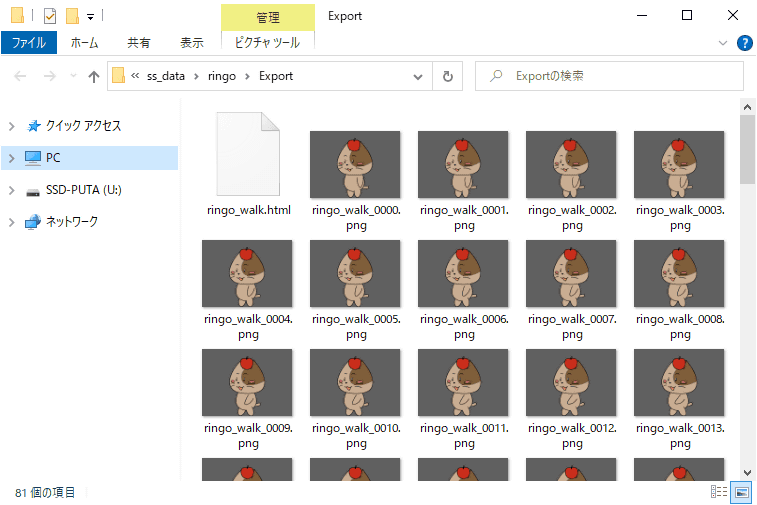
Task: Expand the ネットワーク tree node
Action: (x=12, y=222)
